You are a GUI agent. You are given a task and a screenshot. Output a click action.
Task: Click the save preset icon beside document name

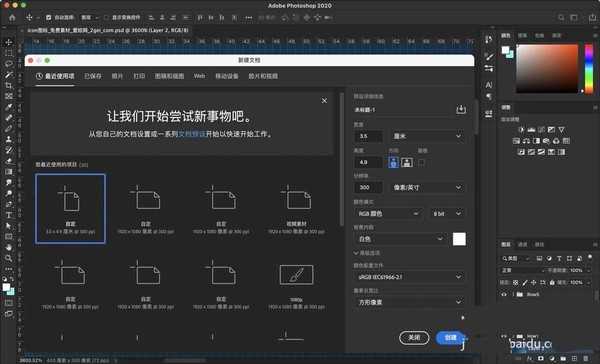coord(461,109)
